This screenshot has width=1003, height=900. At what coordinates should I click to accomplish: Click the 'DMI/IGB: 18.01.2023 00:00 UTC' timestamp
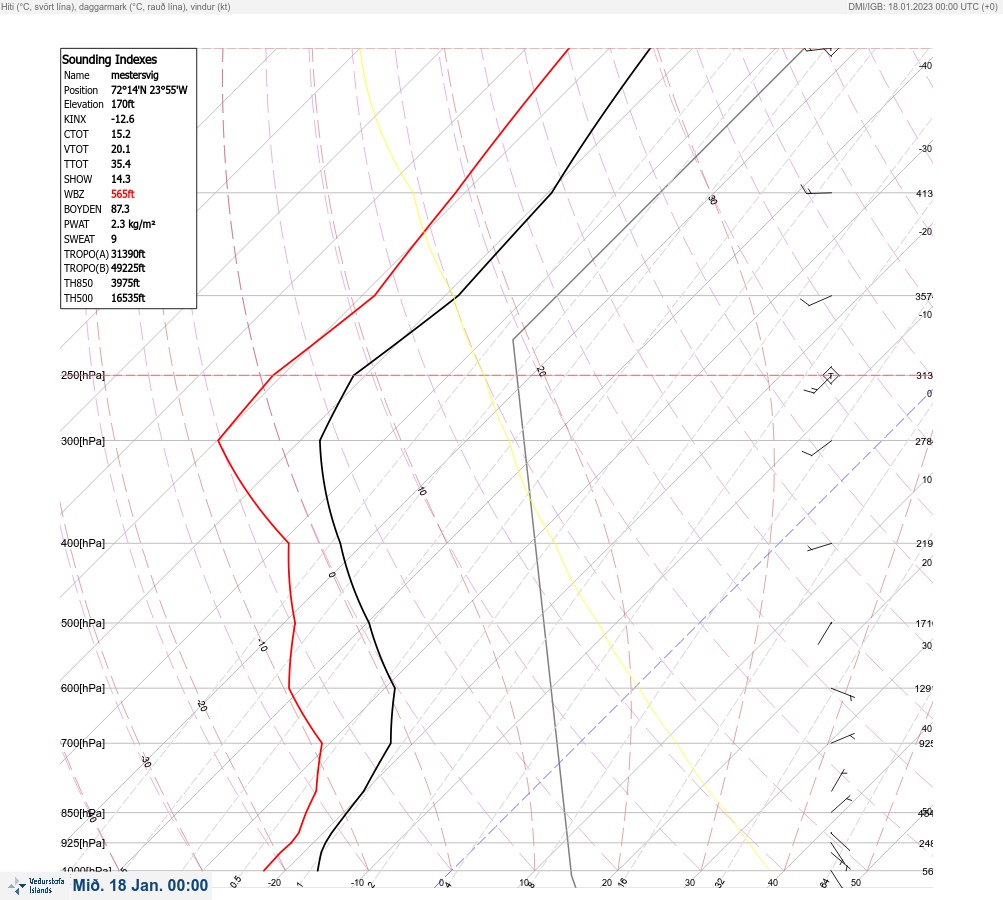tap(922, 6)
